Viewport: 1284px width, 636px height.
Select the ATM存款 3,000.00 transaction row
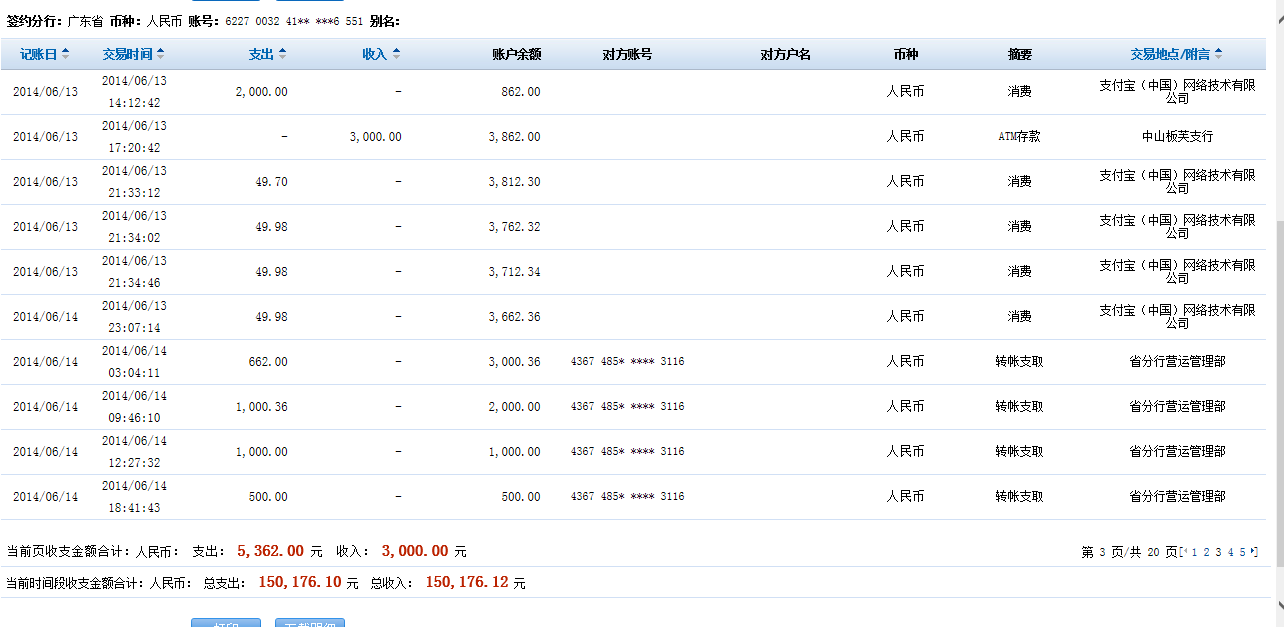coord(640,137)
